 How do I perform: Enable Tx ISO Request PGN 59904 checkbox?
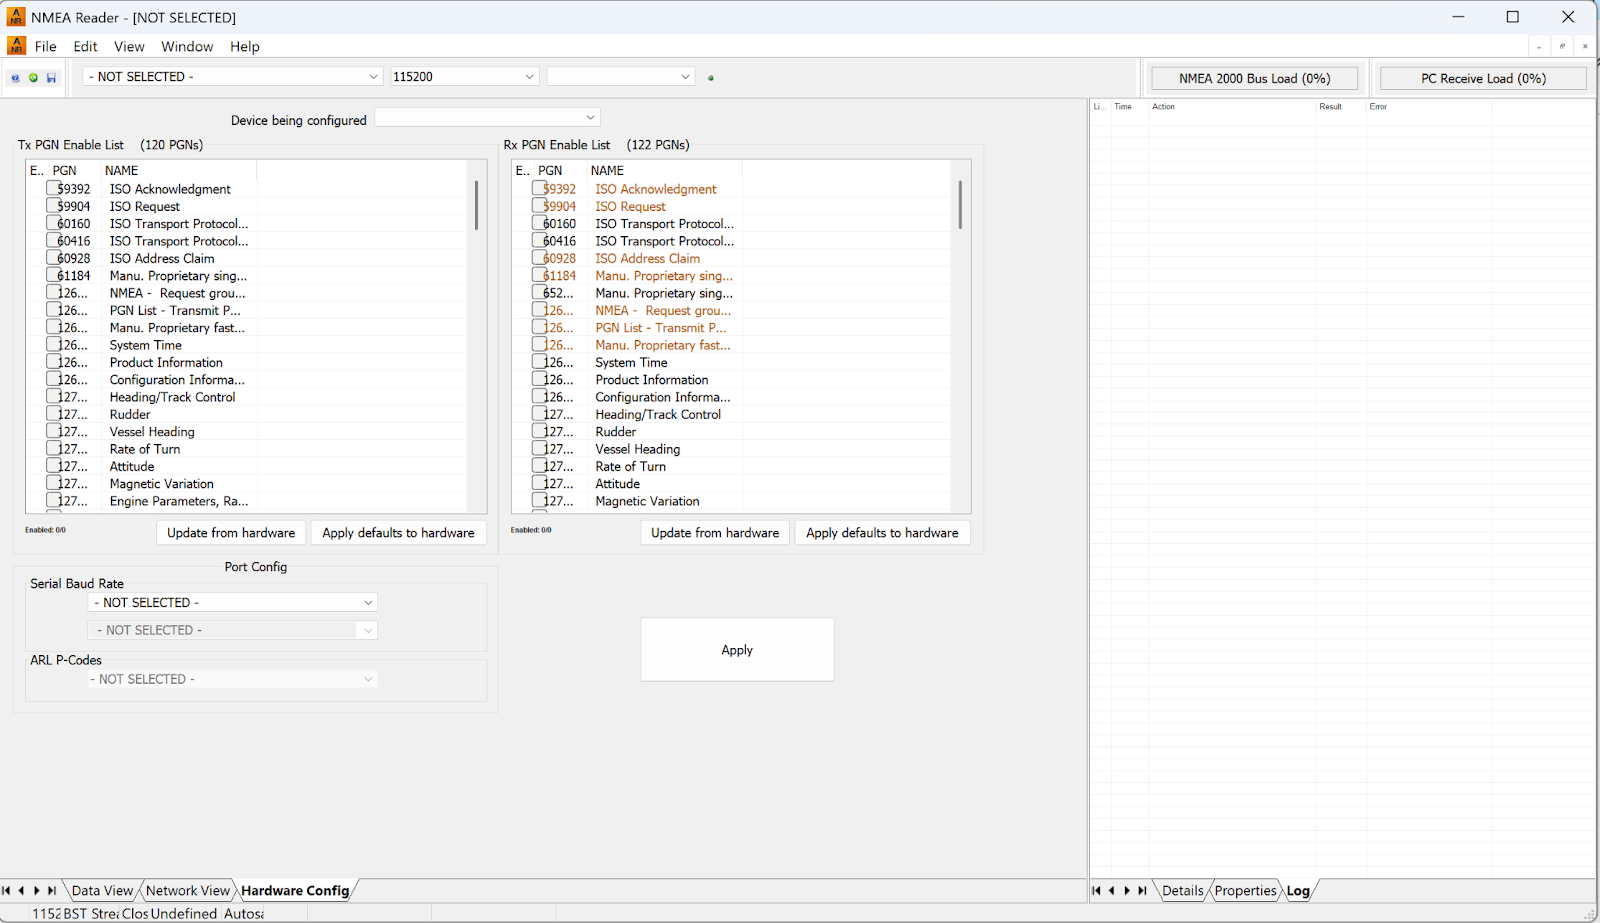53,205
